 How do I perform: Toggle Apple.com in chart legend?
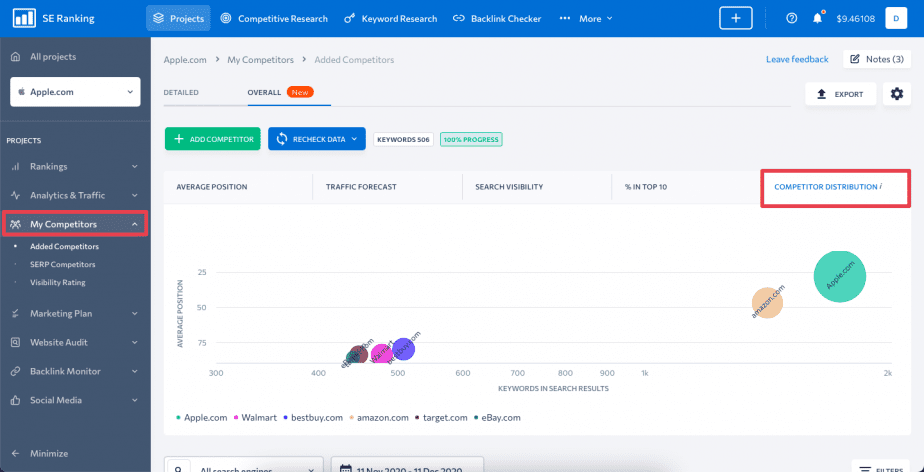tap(202, 418)
